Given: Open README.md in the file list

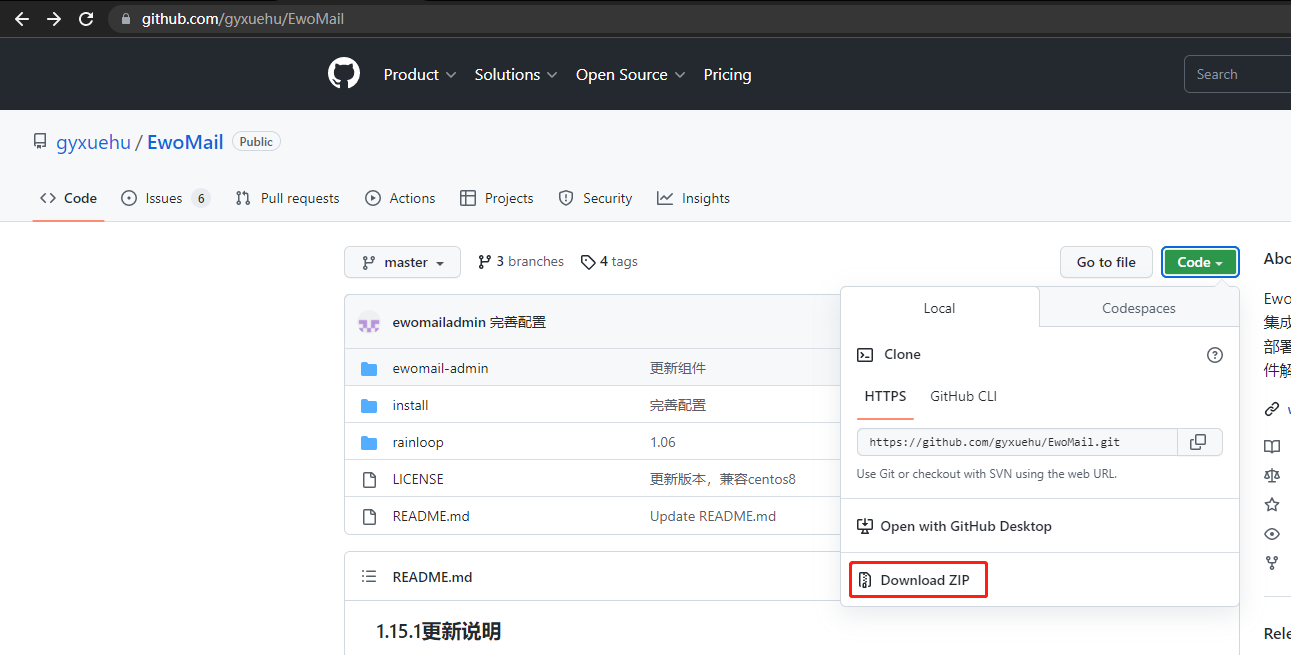Looking at the screenshot, I should 431,517.
